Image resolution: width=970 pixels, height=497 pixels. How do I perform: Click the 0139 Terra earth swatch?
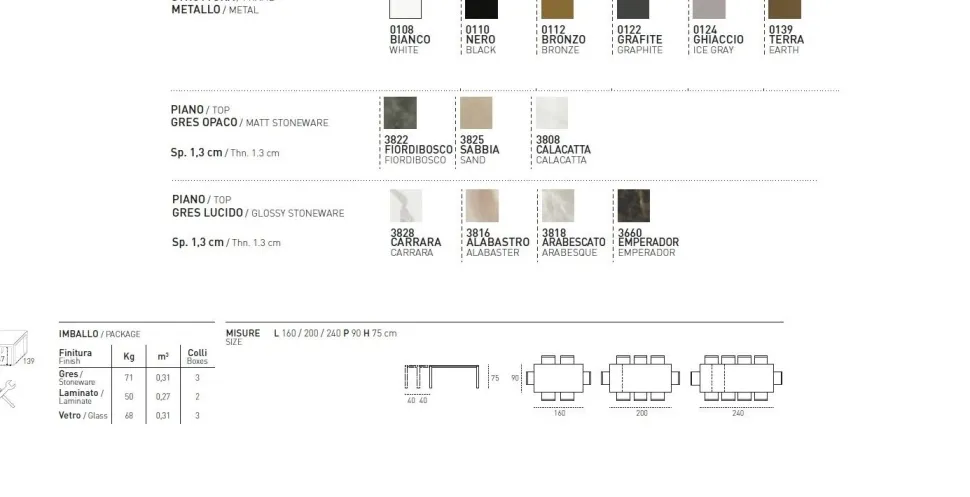tap(785, 9)
